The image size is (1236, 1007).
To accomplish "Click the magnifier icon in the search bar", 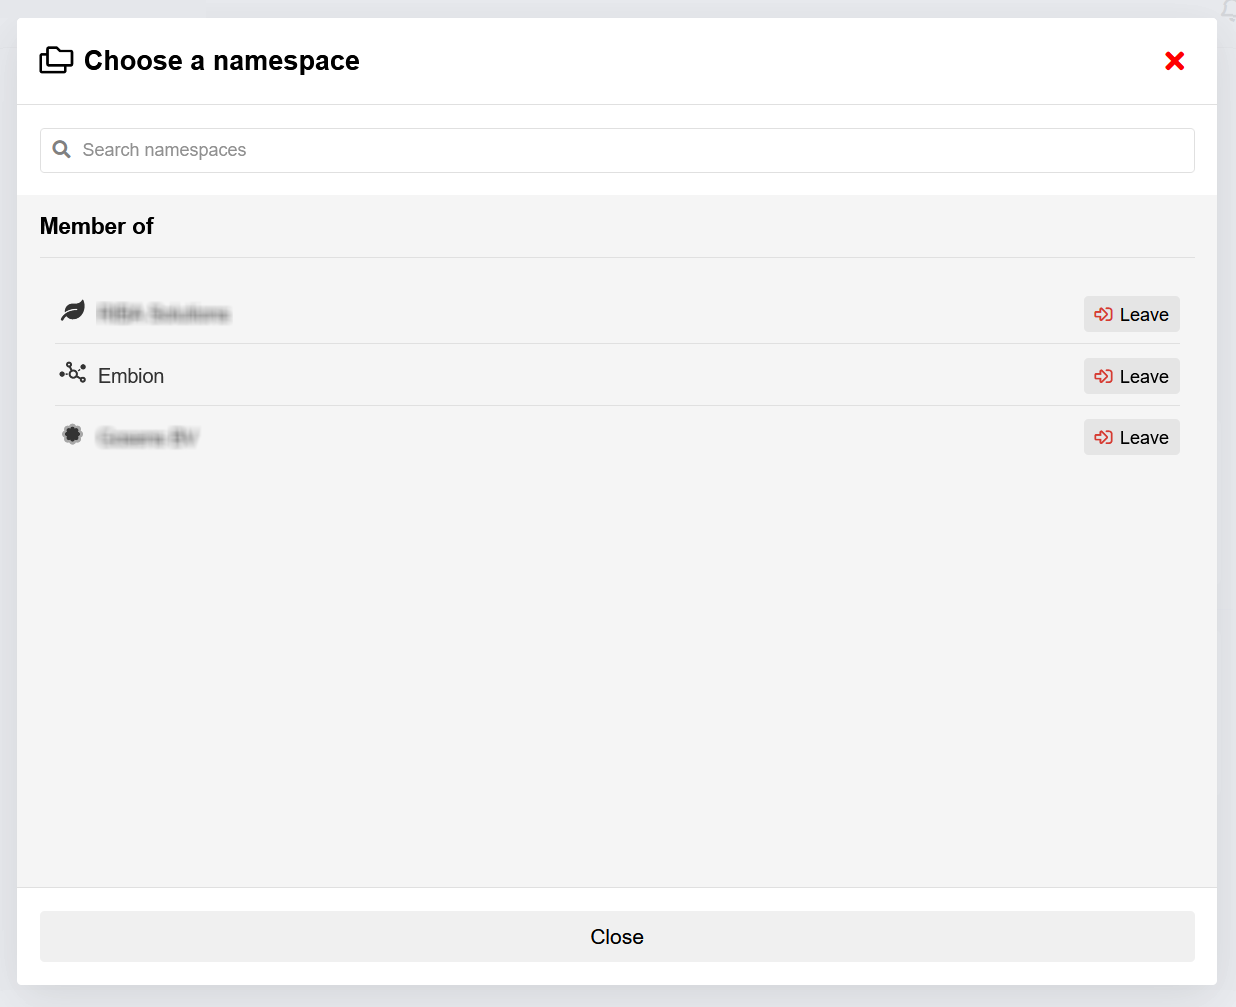I will (62, 150).
